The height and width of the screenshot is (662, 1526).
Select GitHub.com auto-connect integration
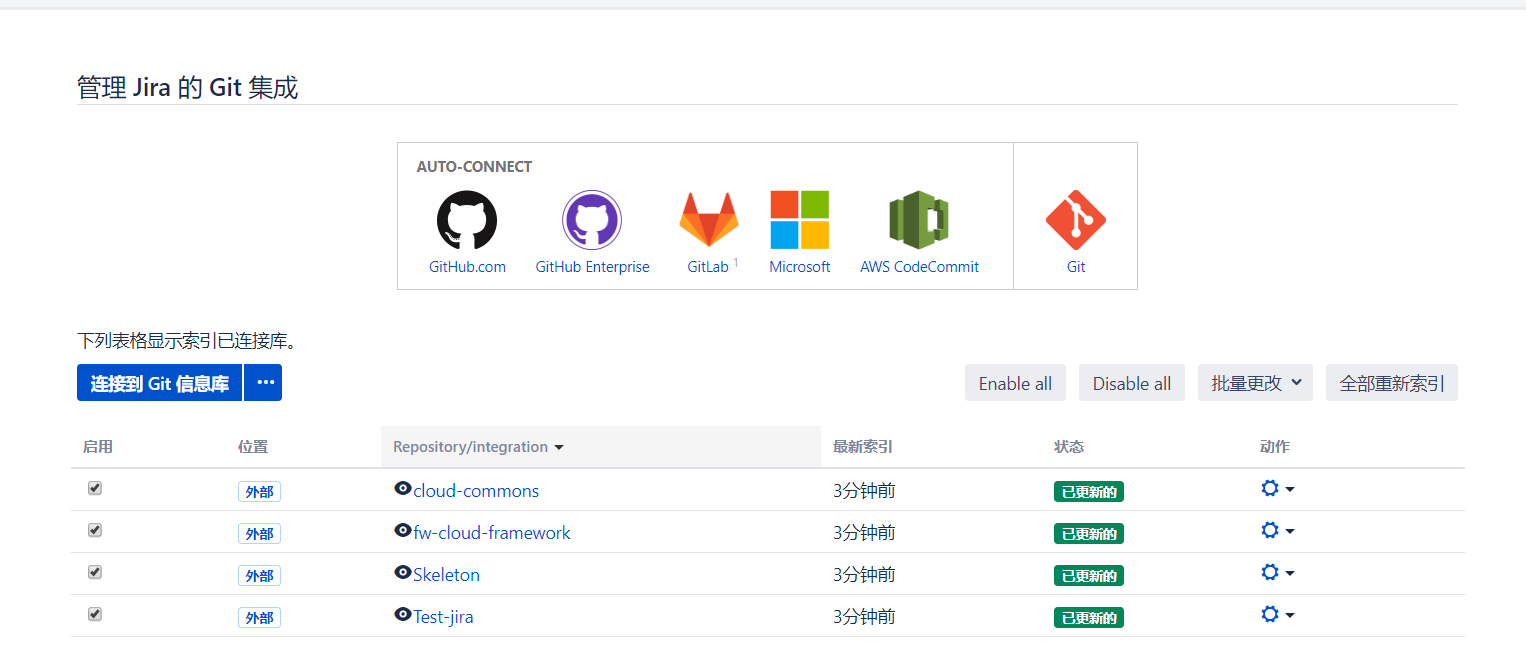tap(467, 218)
